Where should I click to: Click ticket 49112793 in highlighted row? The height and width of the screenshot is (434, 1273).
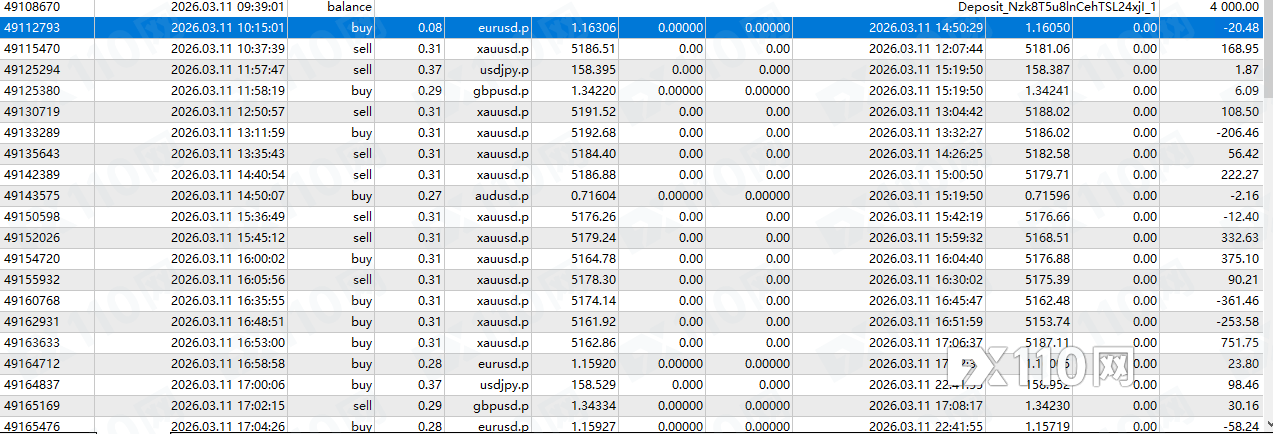tap(32, 27)
